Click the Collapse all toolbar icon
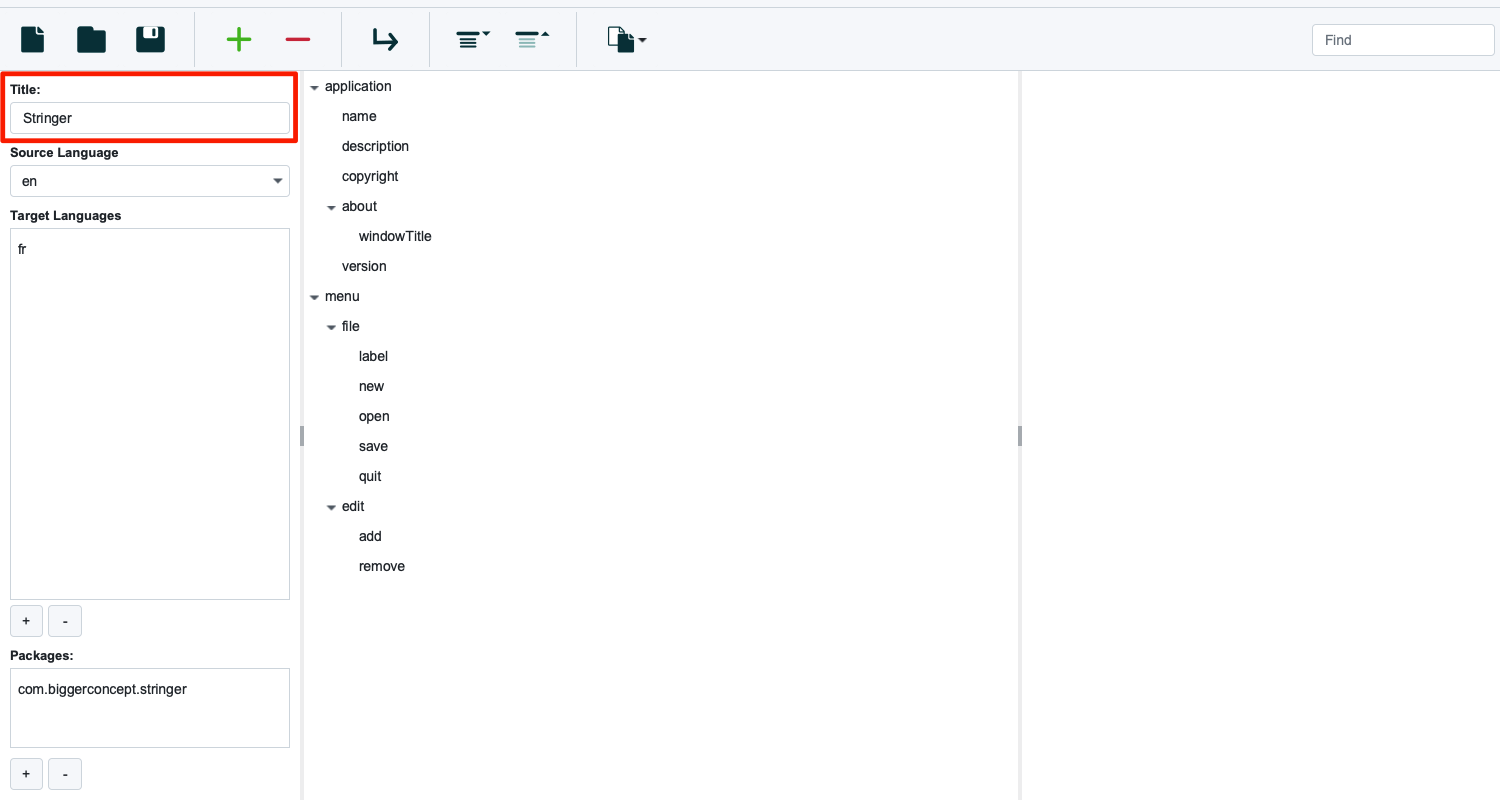 (532, 39)
